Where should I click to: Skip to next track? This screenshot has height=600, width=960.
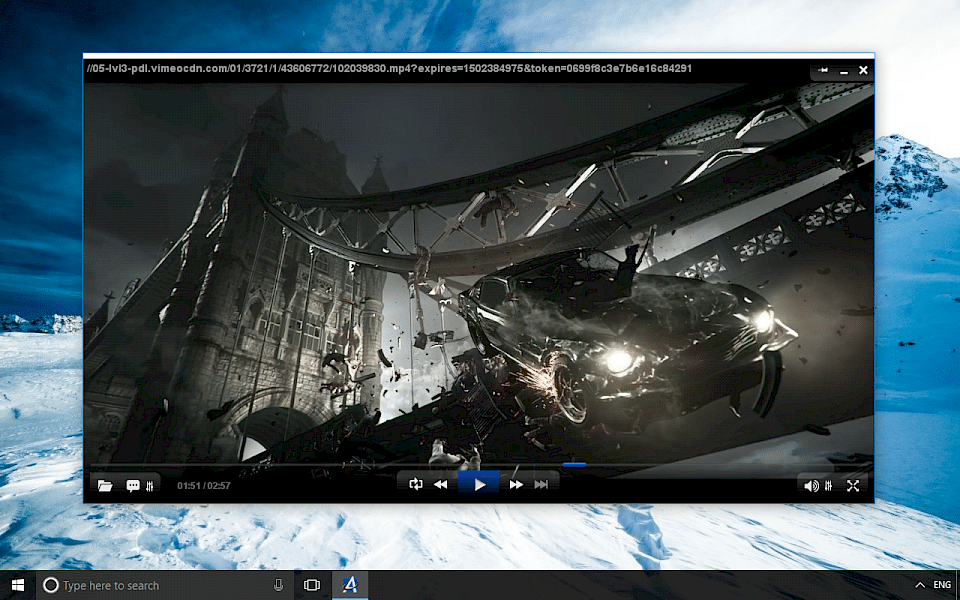point(541,484)
